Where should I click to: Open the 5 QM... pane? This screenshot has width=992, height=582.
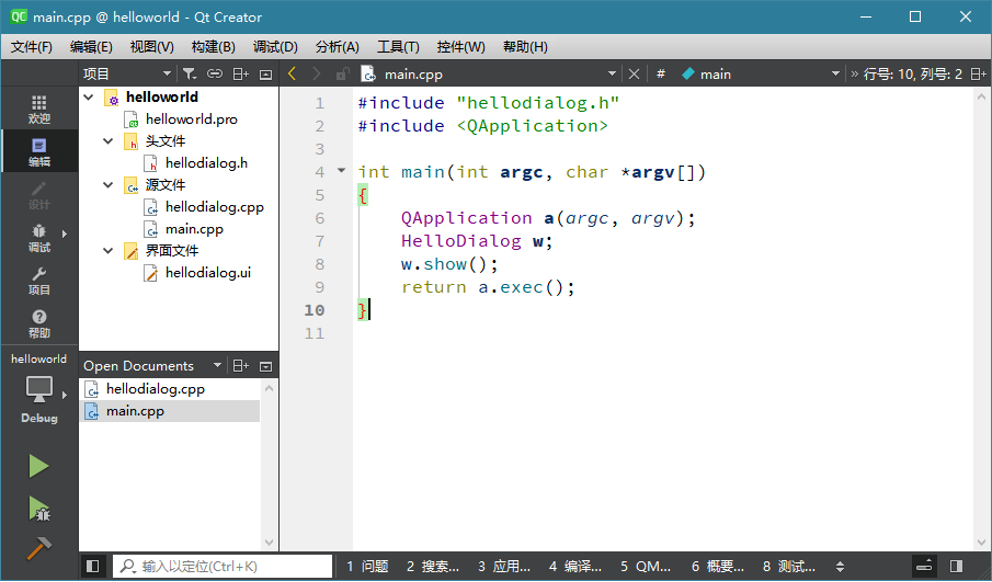645,566
